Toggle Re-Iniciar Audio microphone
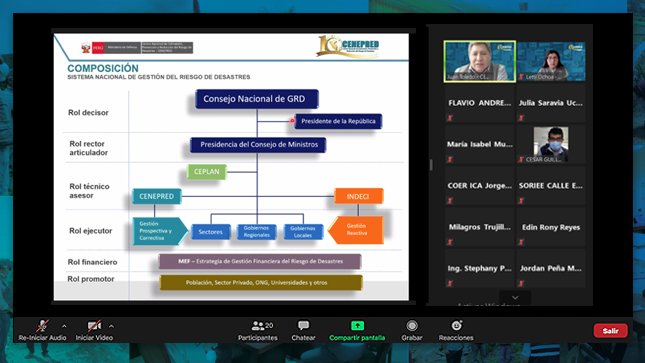The height and width of the screenshot is (363, 645). click(42, 326)
